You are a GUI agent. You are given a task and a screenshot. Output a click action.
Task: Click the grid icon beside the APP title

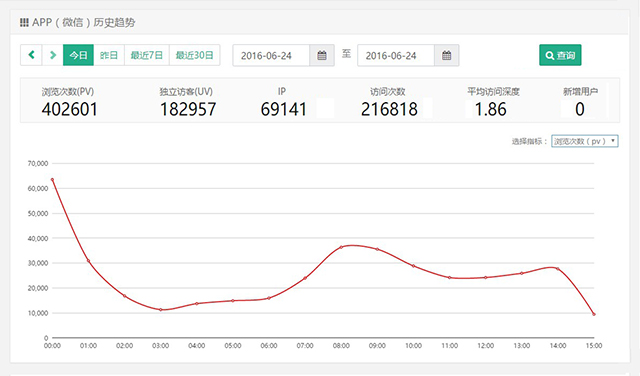(24, 22)
